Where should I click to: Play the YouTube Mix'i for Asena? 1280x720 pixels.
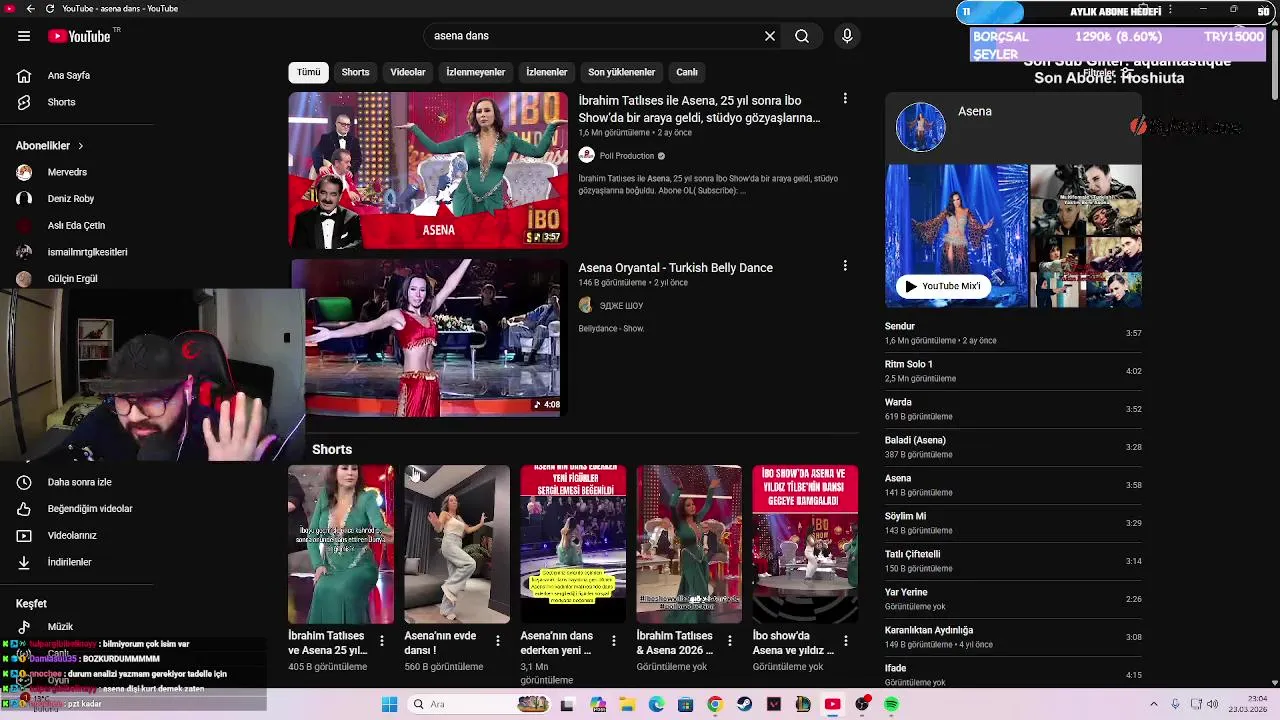click(942, 286)
